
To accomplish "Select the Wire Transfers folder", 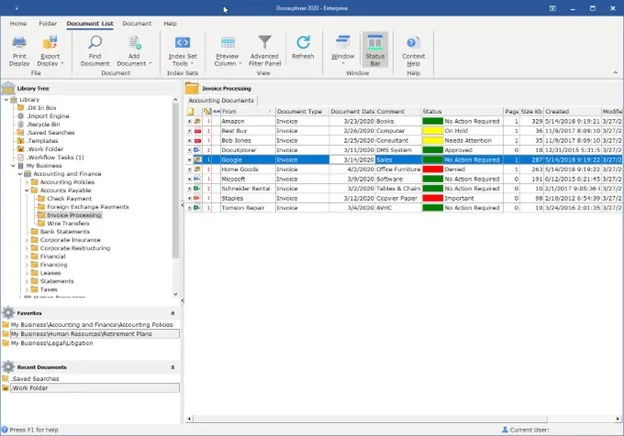I will 68,224.
